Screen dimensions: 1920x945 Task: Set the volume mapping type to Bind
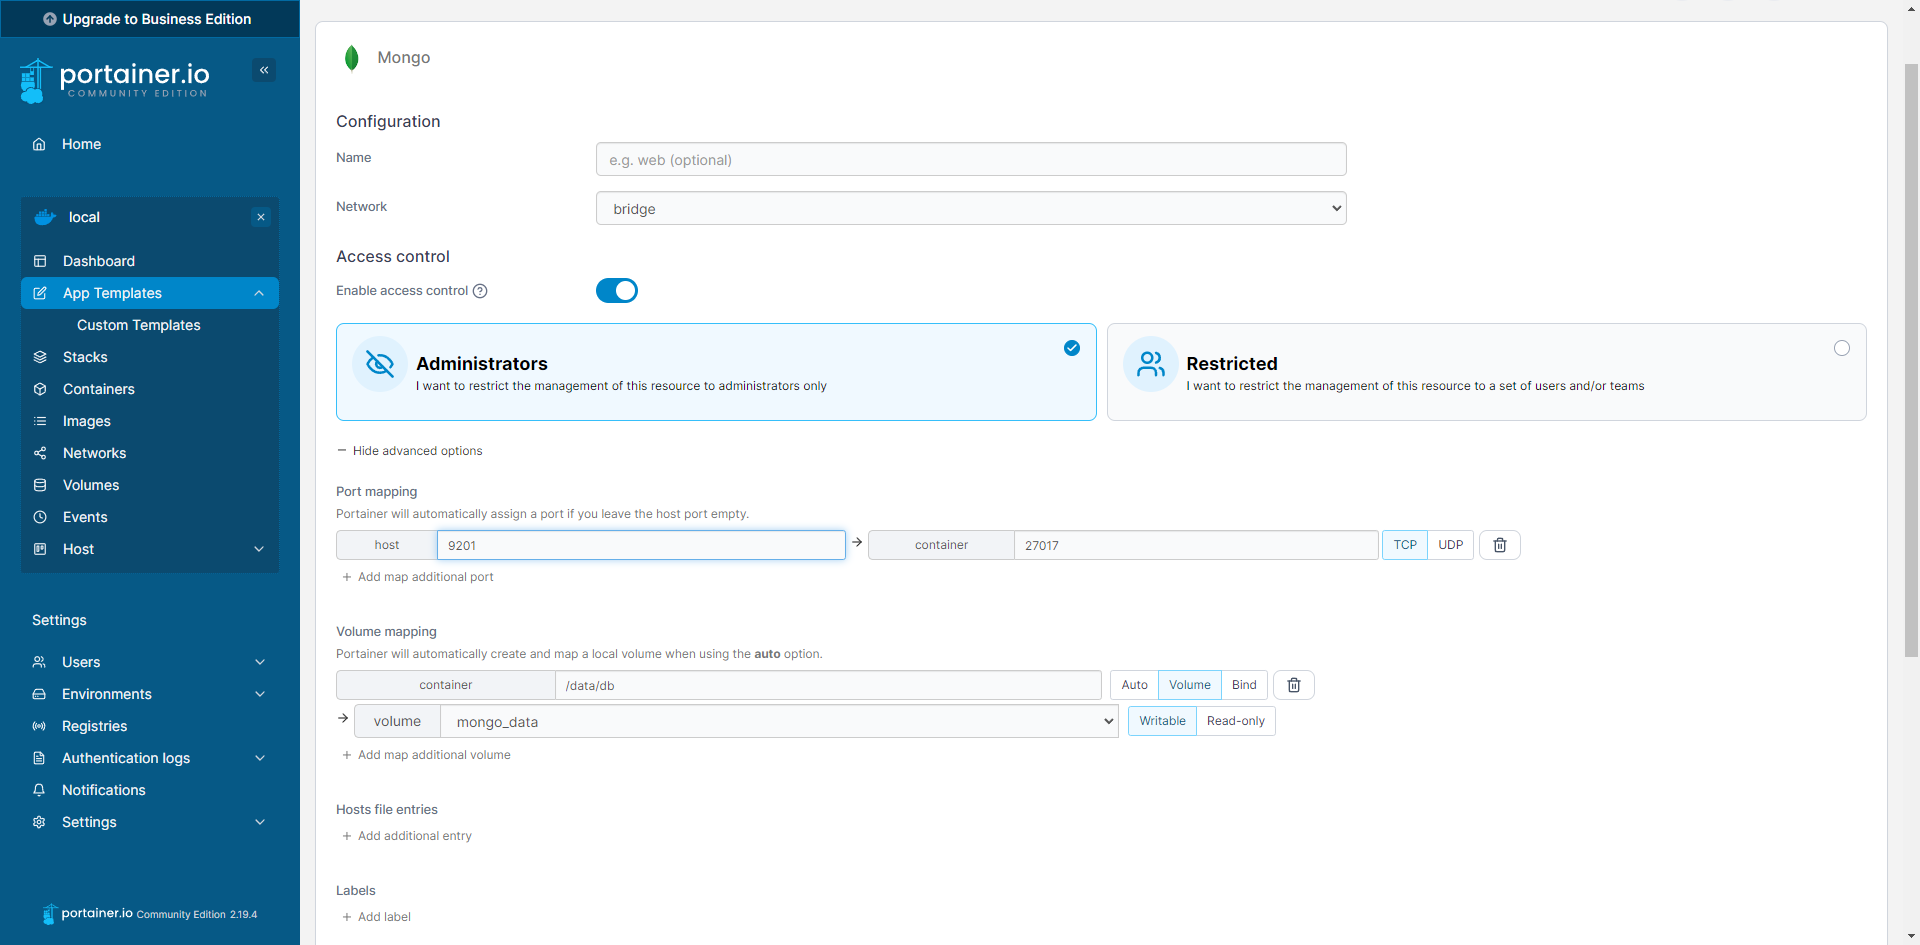[x=1244, y=685]
